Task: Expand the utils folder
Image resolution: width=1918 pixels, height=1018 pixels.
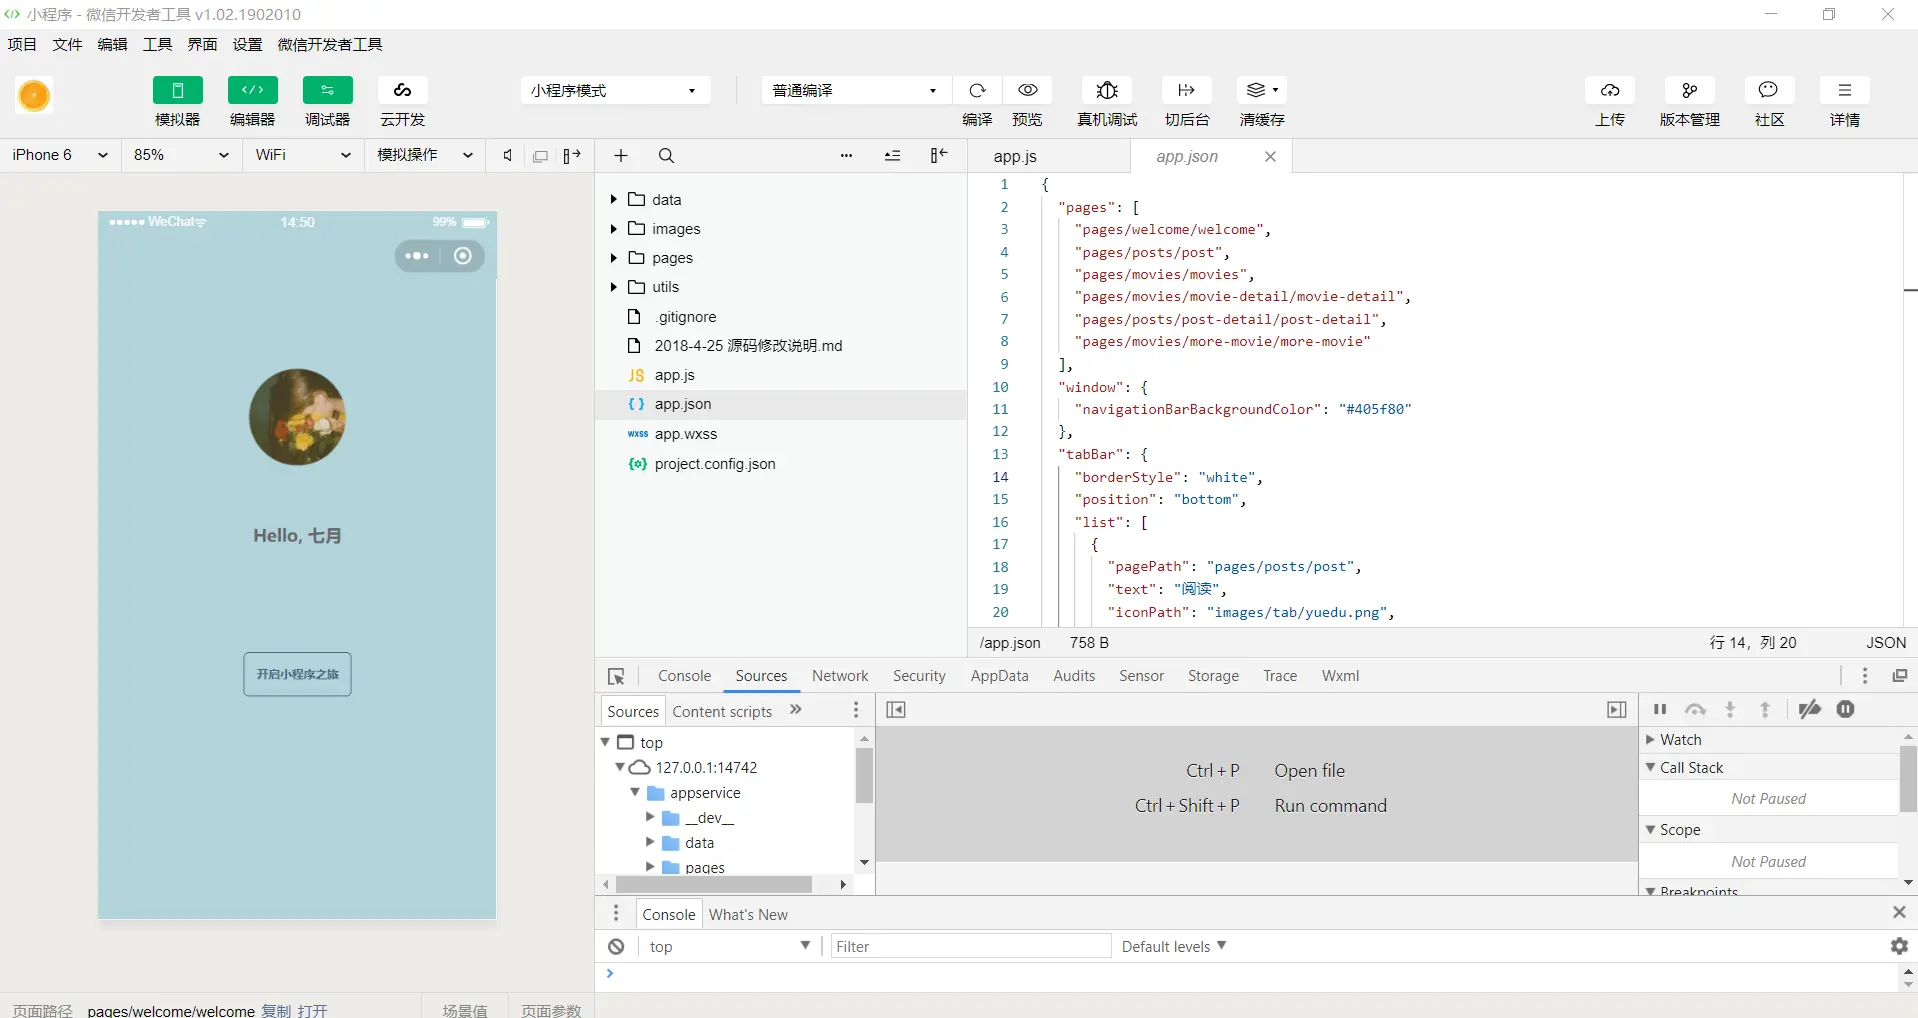Action: coord(613,287)
